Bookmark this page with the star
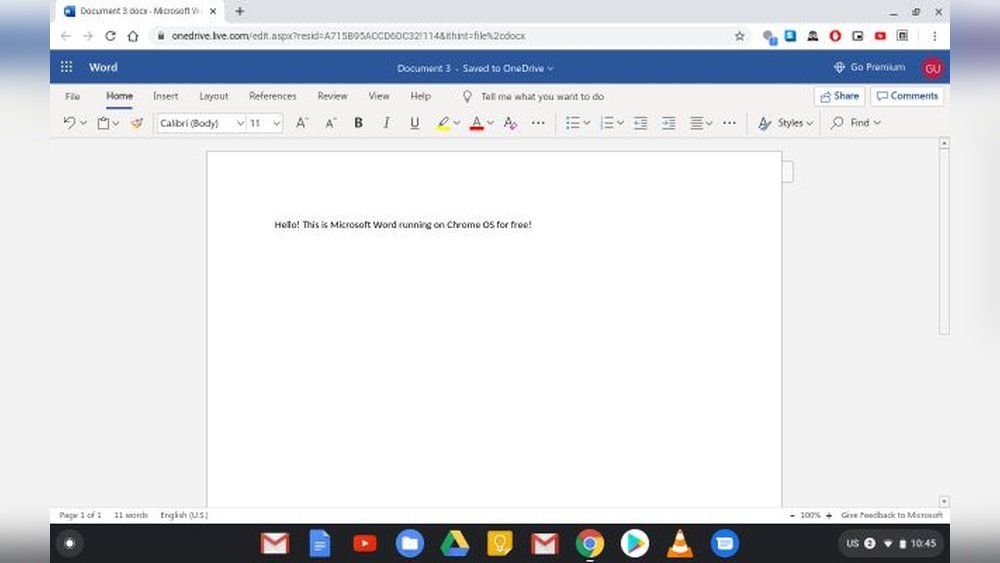This screenshot has height=563, width=1000. [739, 36]
